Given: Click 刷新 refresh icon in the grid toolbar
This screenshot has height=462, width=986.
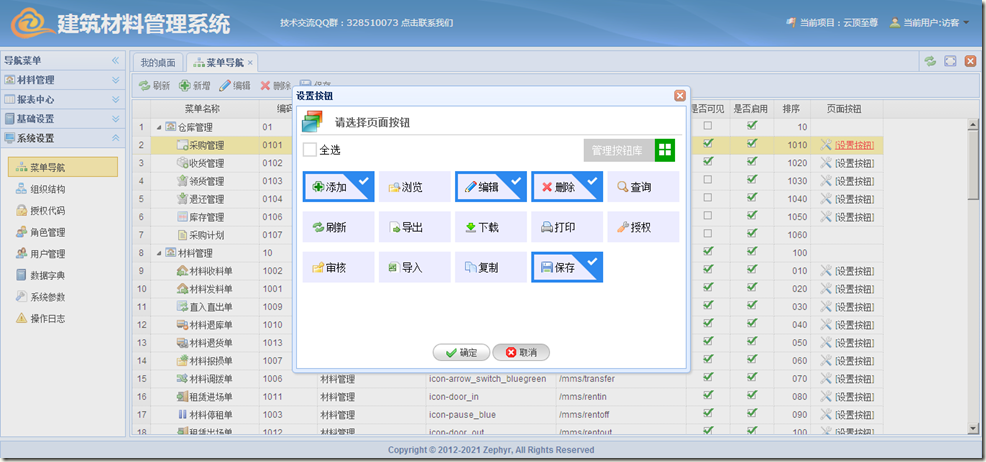Looking at the screenshot, I should pos(154,86).
